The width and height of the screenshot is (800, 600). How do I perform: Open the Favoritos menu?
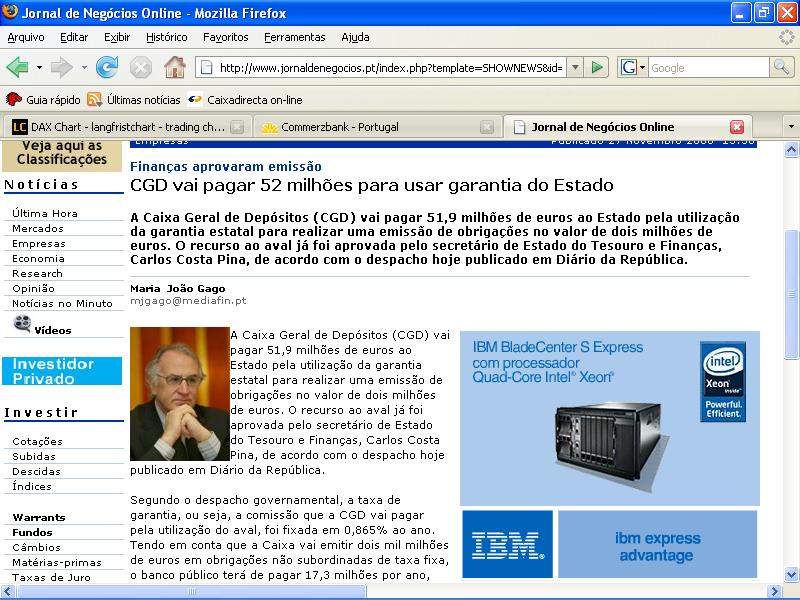point(226,37)
